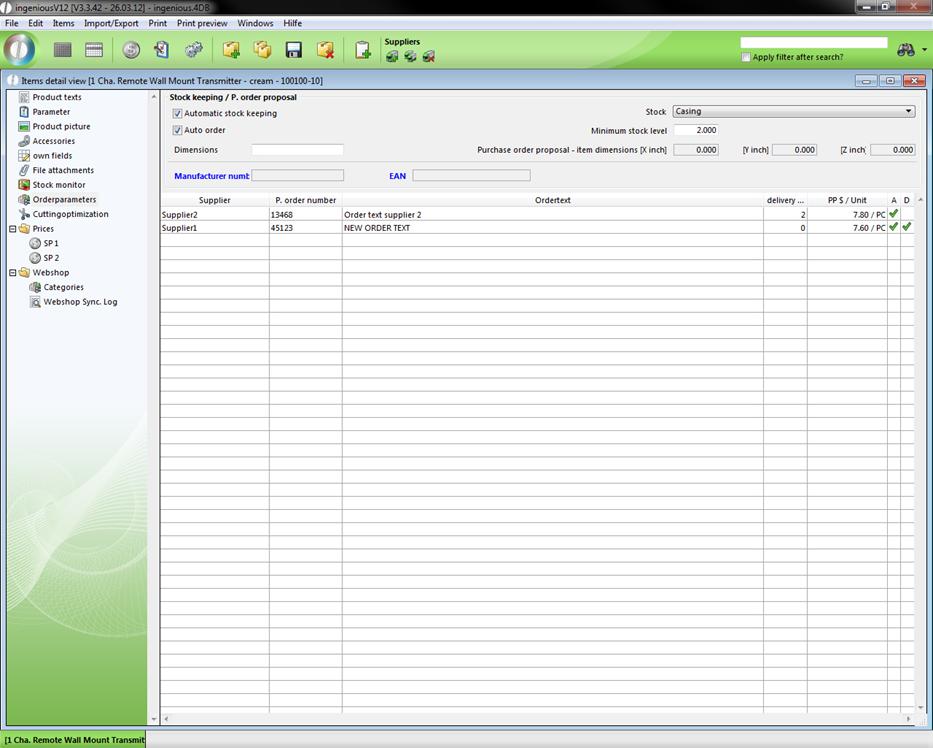Click the dollar coin toolbar icon
The height and width of the screenshot is (748, 933).
click(x=131, y=50)
